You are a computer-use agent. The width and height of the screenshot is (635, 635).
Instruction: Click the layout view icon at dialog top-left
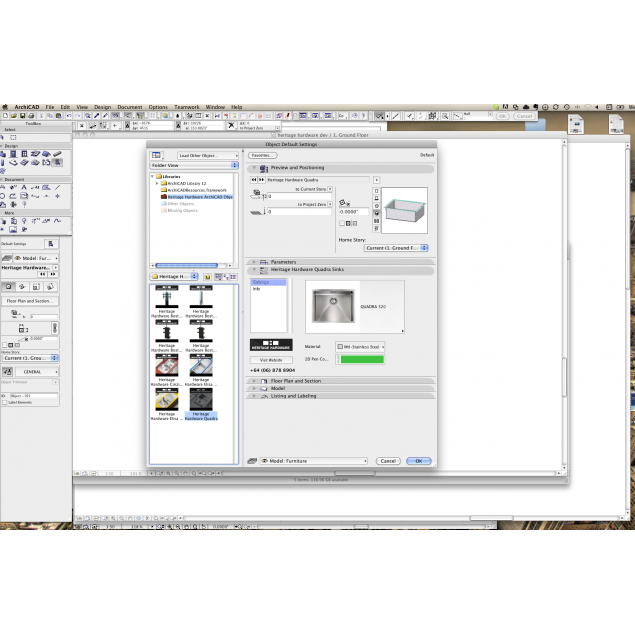tap(156, 155)
